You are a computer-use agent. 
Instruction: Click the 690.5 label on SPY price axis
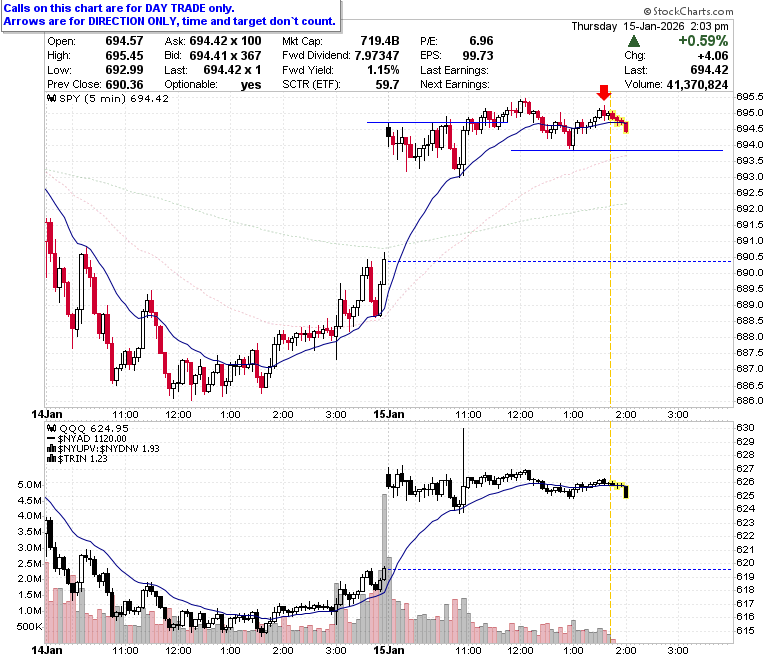[x=750, y=257]
